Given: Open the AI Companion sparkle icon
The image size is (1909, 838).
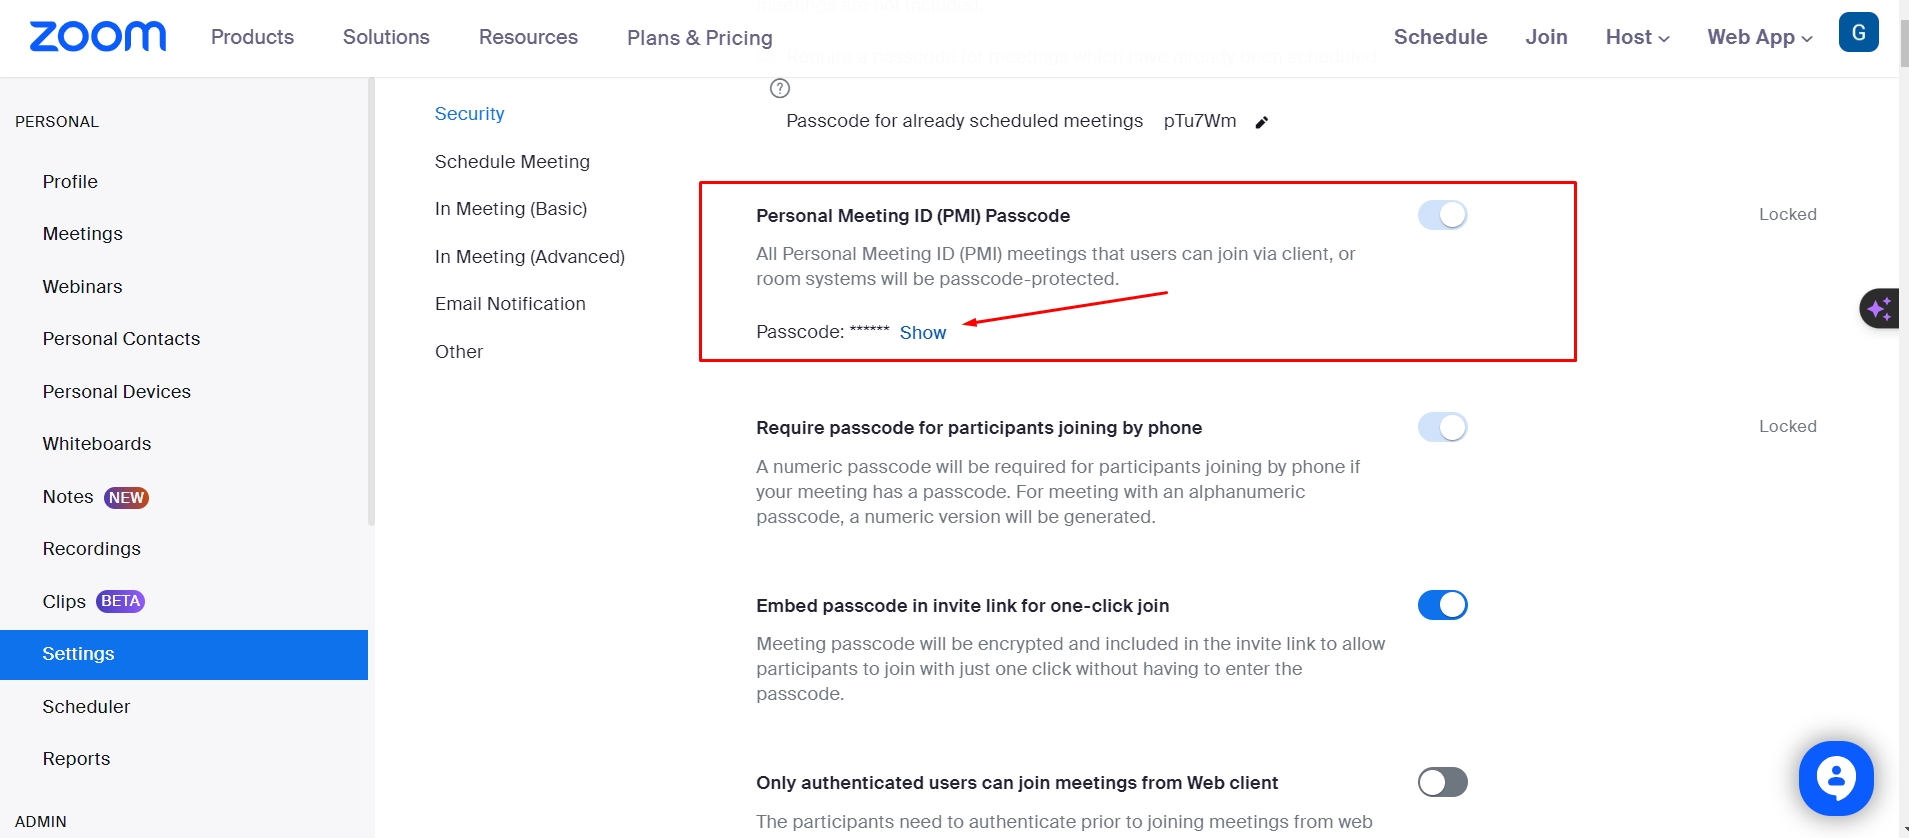Looking at the screenshot, I should (1879, 308).
